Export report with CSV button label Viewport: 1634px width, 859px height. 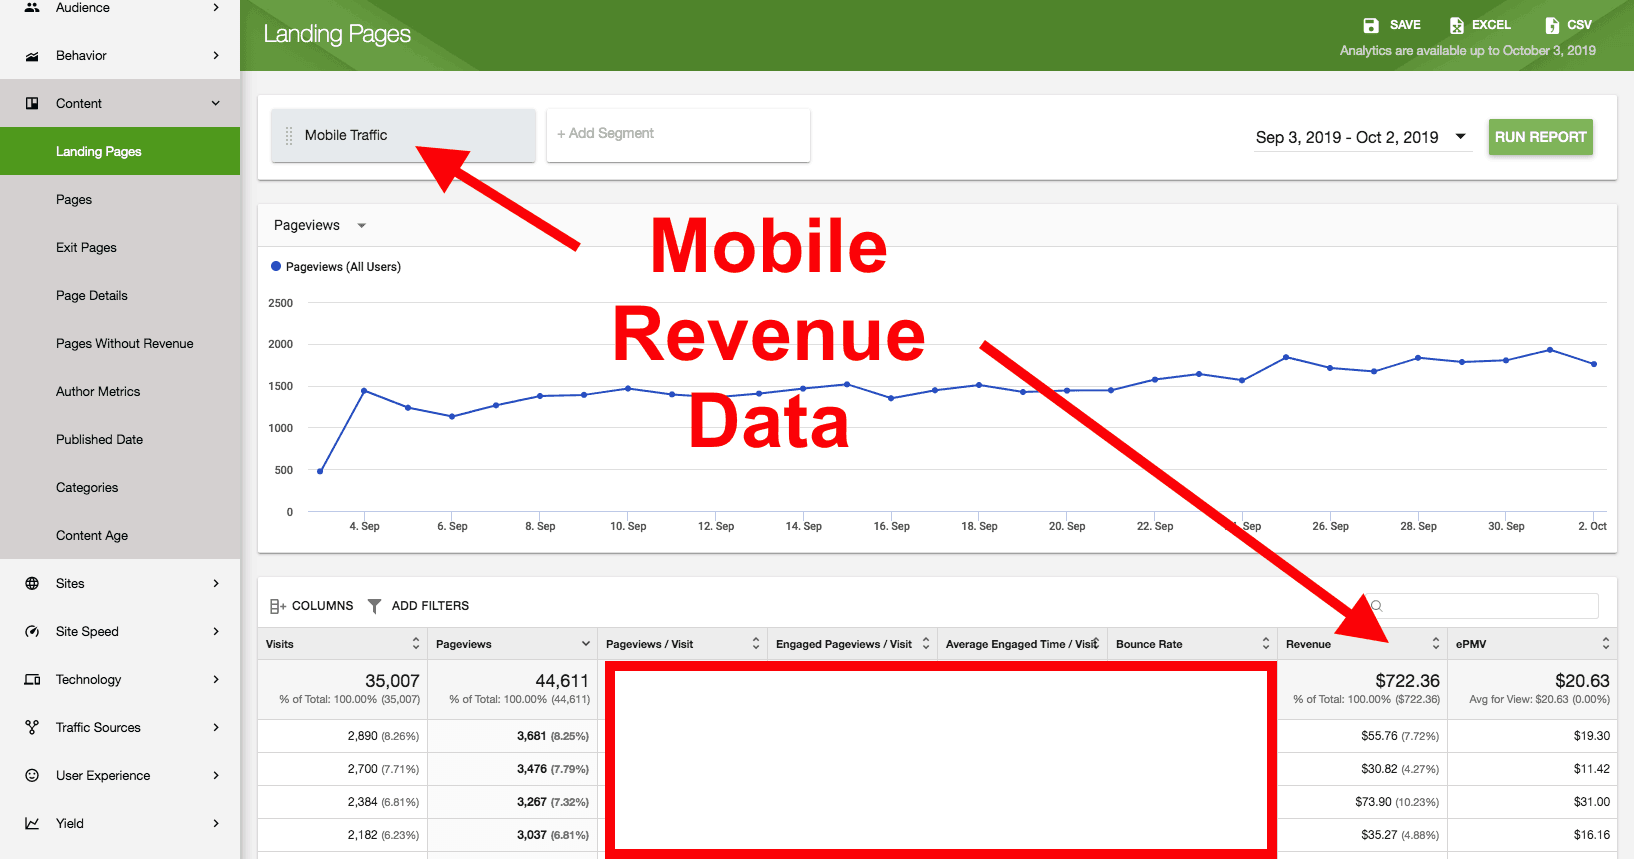1579,25
